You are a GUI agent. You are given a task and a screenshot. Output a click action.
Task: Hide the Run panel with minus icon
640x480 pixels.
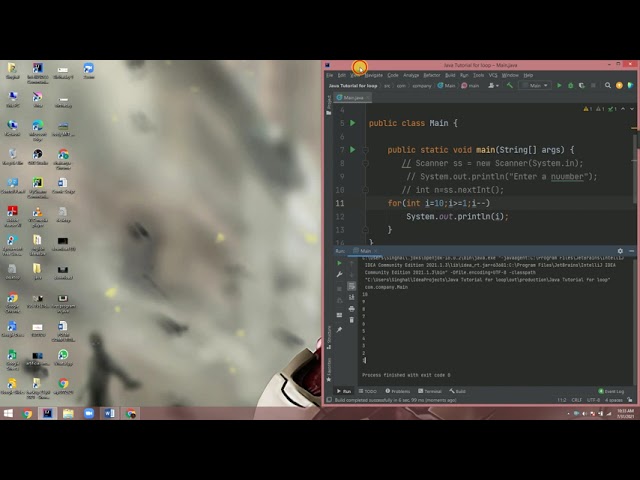631,251
